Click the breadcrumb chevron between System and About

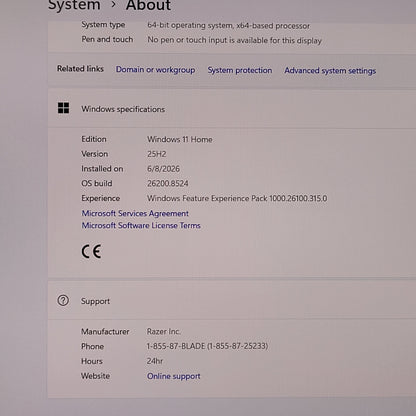point(113,4)
